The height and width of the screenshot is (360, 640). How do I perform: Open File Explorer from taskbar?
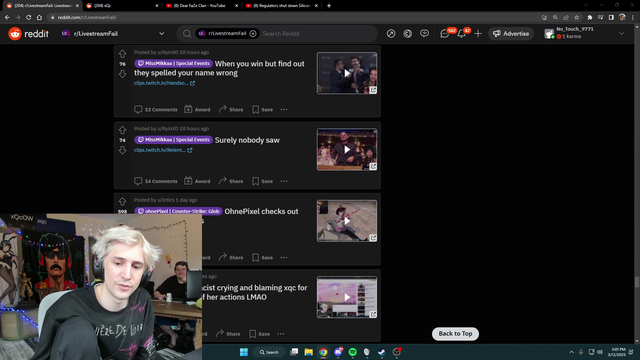[309, 352]
